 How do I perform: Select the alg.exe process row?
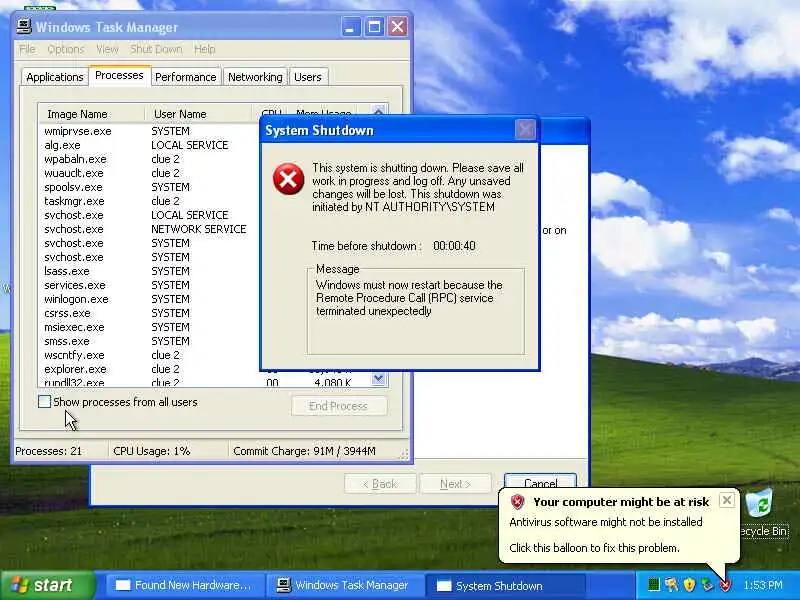tap(148, 145)
